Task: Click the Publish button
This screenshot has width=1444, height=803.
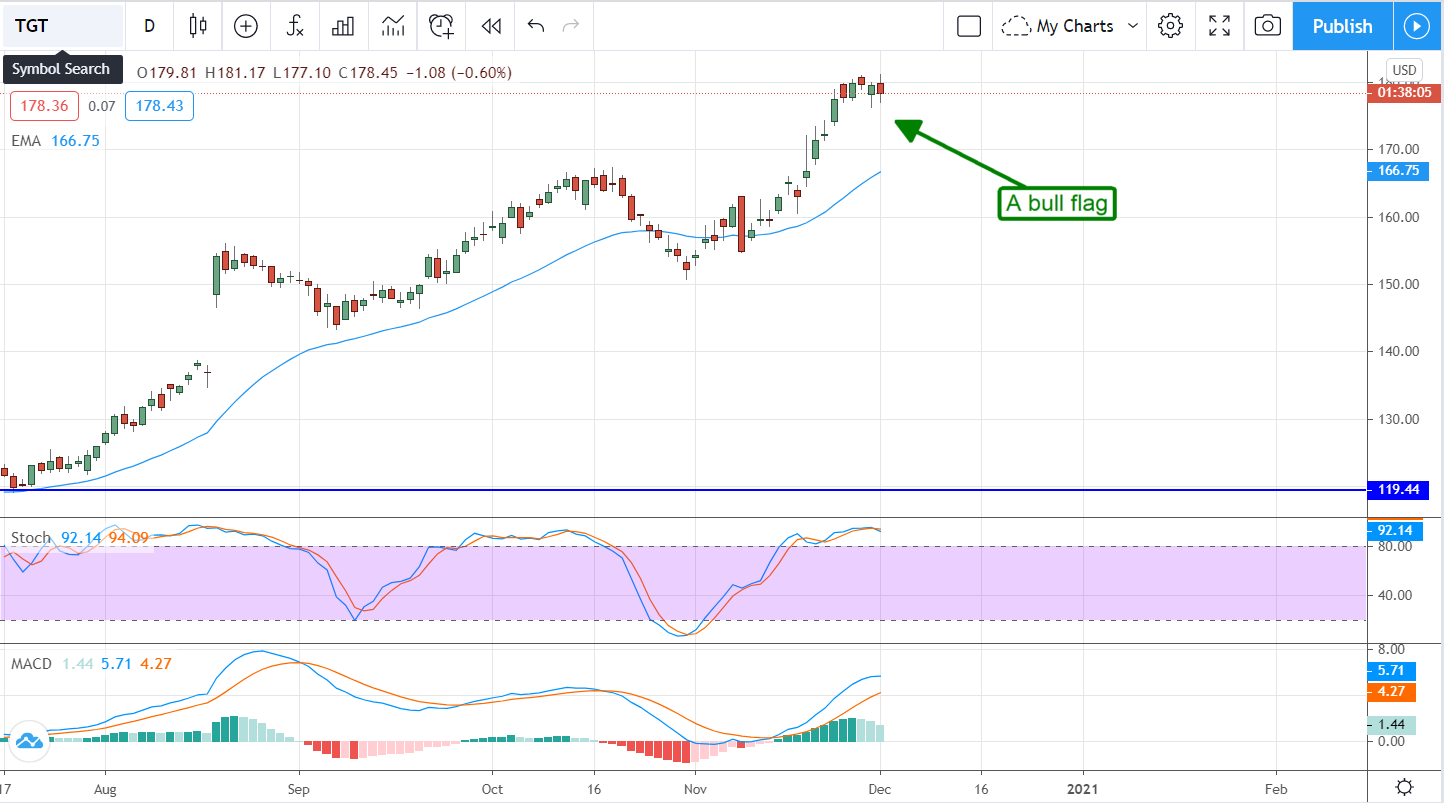Action: (1342, 26)
